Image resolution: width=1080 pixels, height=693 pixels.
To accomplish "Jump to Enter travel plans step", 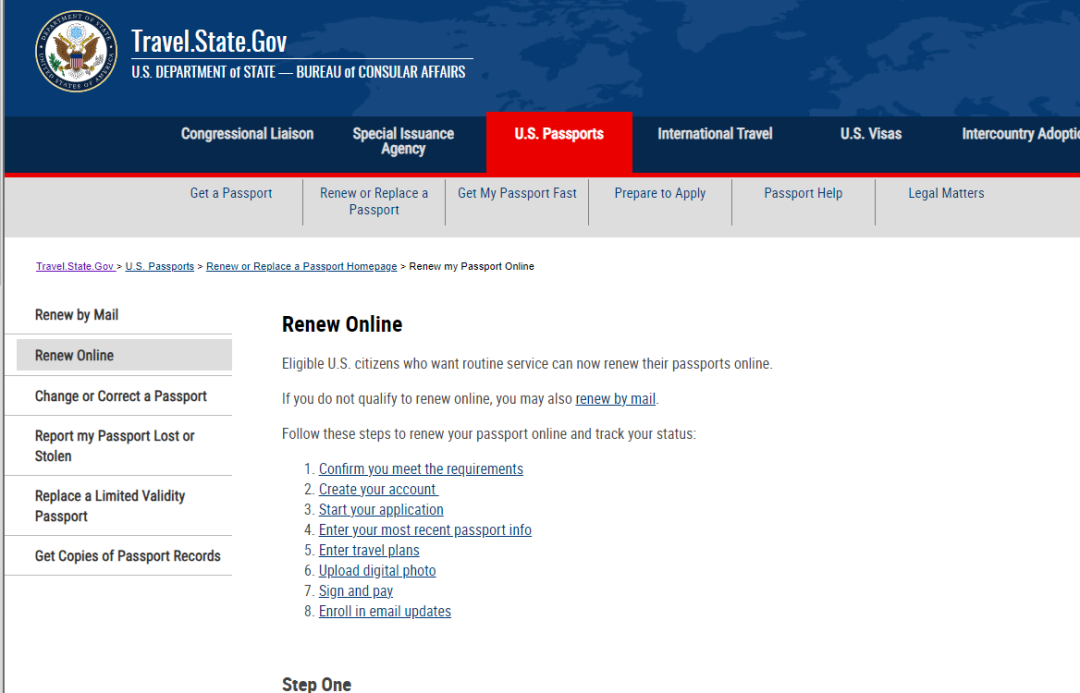I will 368,550.
